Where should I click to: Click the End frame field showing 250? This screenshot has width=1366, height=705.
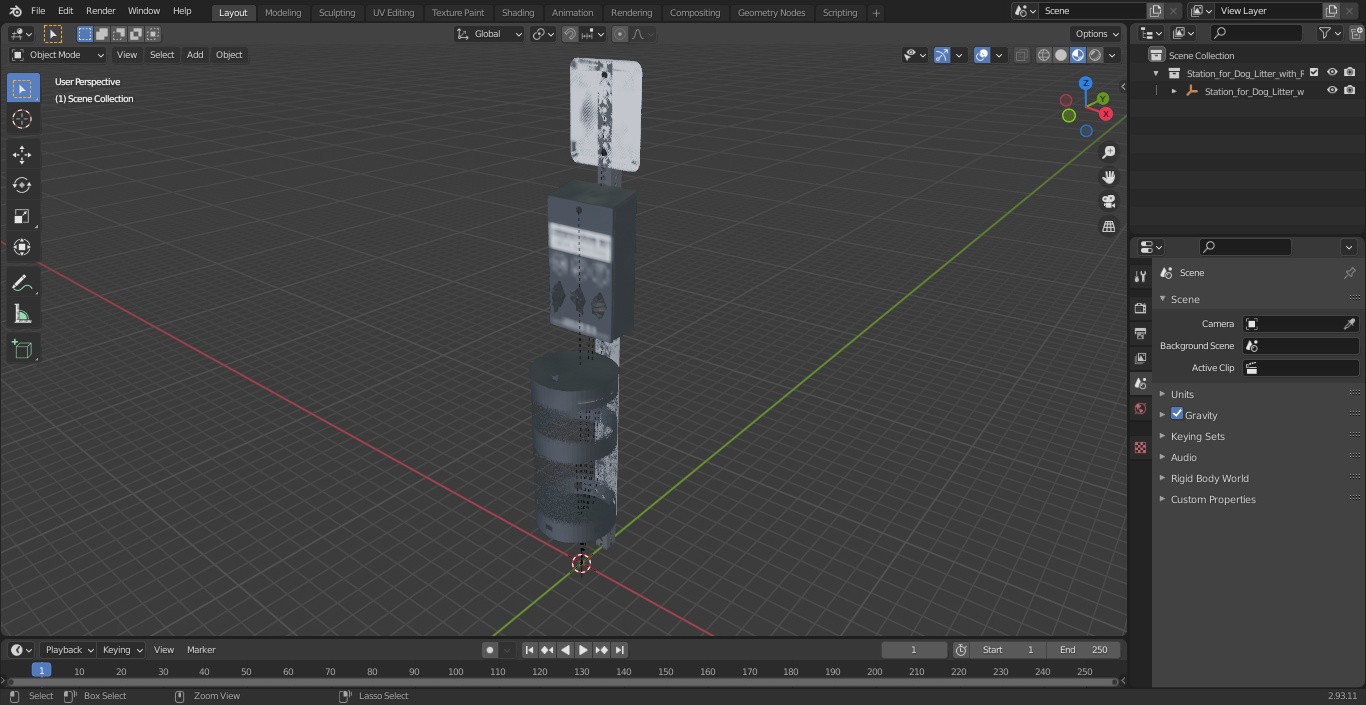point(1085,650)
